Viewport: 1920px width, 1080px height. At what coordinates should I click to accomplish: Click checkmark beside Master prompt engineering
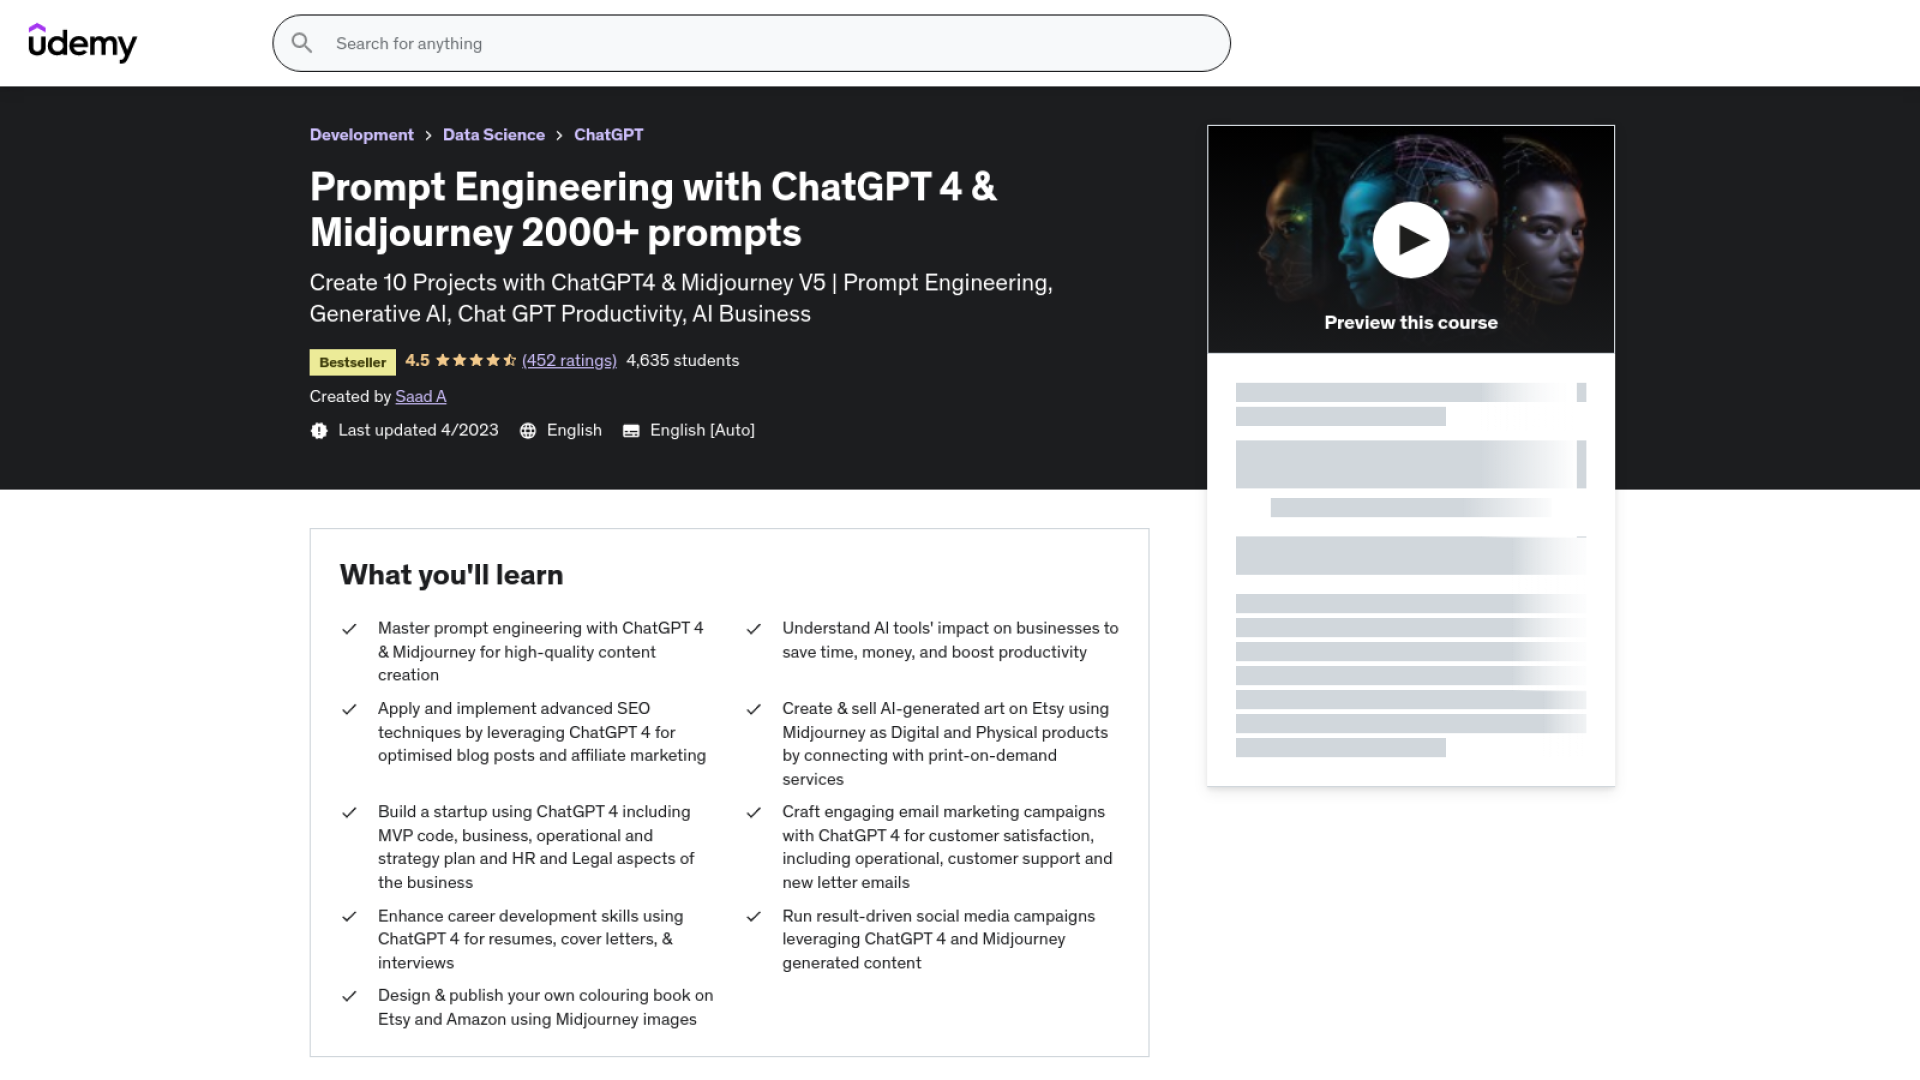[349, 629]
